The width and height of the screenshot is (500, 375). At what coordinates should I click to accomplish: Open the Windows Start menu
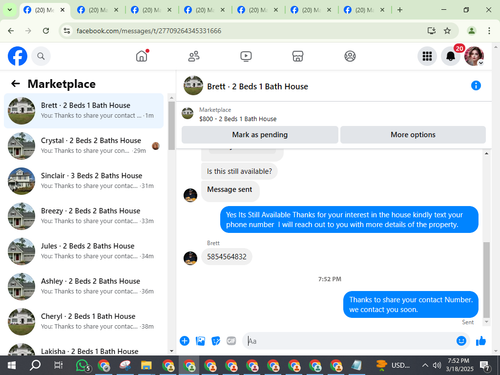click(12, 366)
